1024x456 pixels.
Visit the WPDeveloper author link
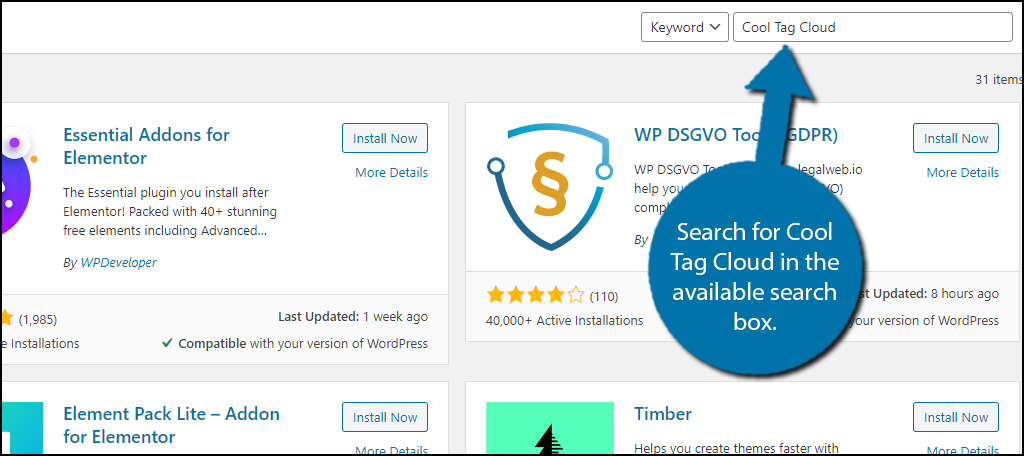tap(118, 263)
